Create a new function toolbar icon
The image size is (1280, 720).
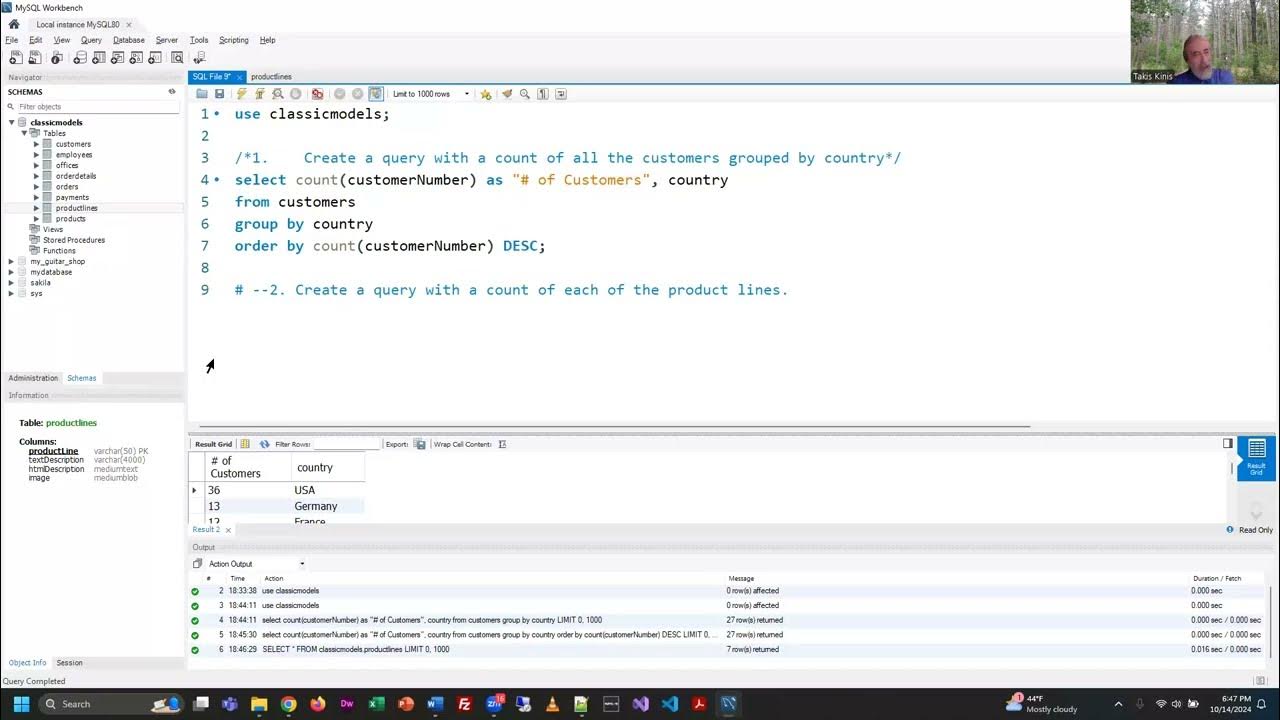point(155,58)
